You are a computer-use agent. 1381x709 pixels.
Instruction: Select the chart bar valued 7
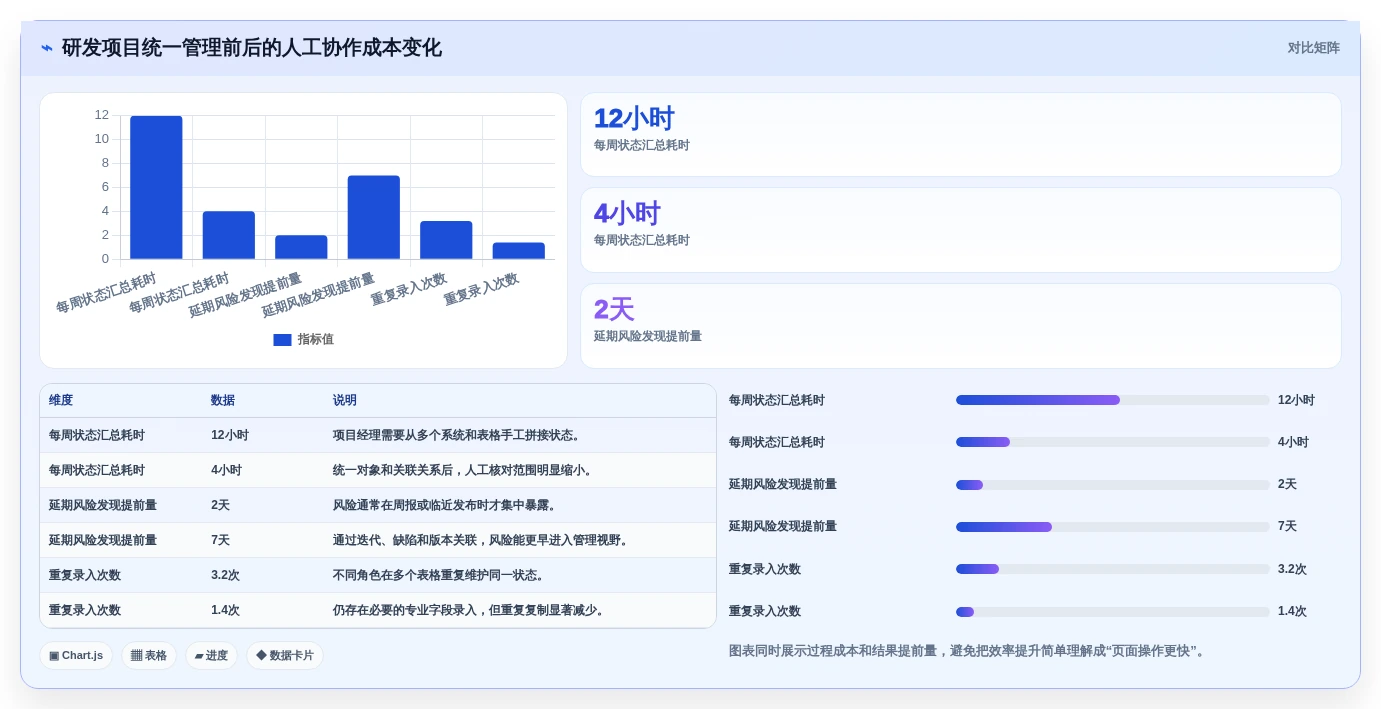point(374,218)
